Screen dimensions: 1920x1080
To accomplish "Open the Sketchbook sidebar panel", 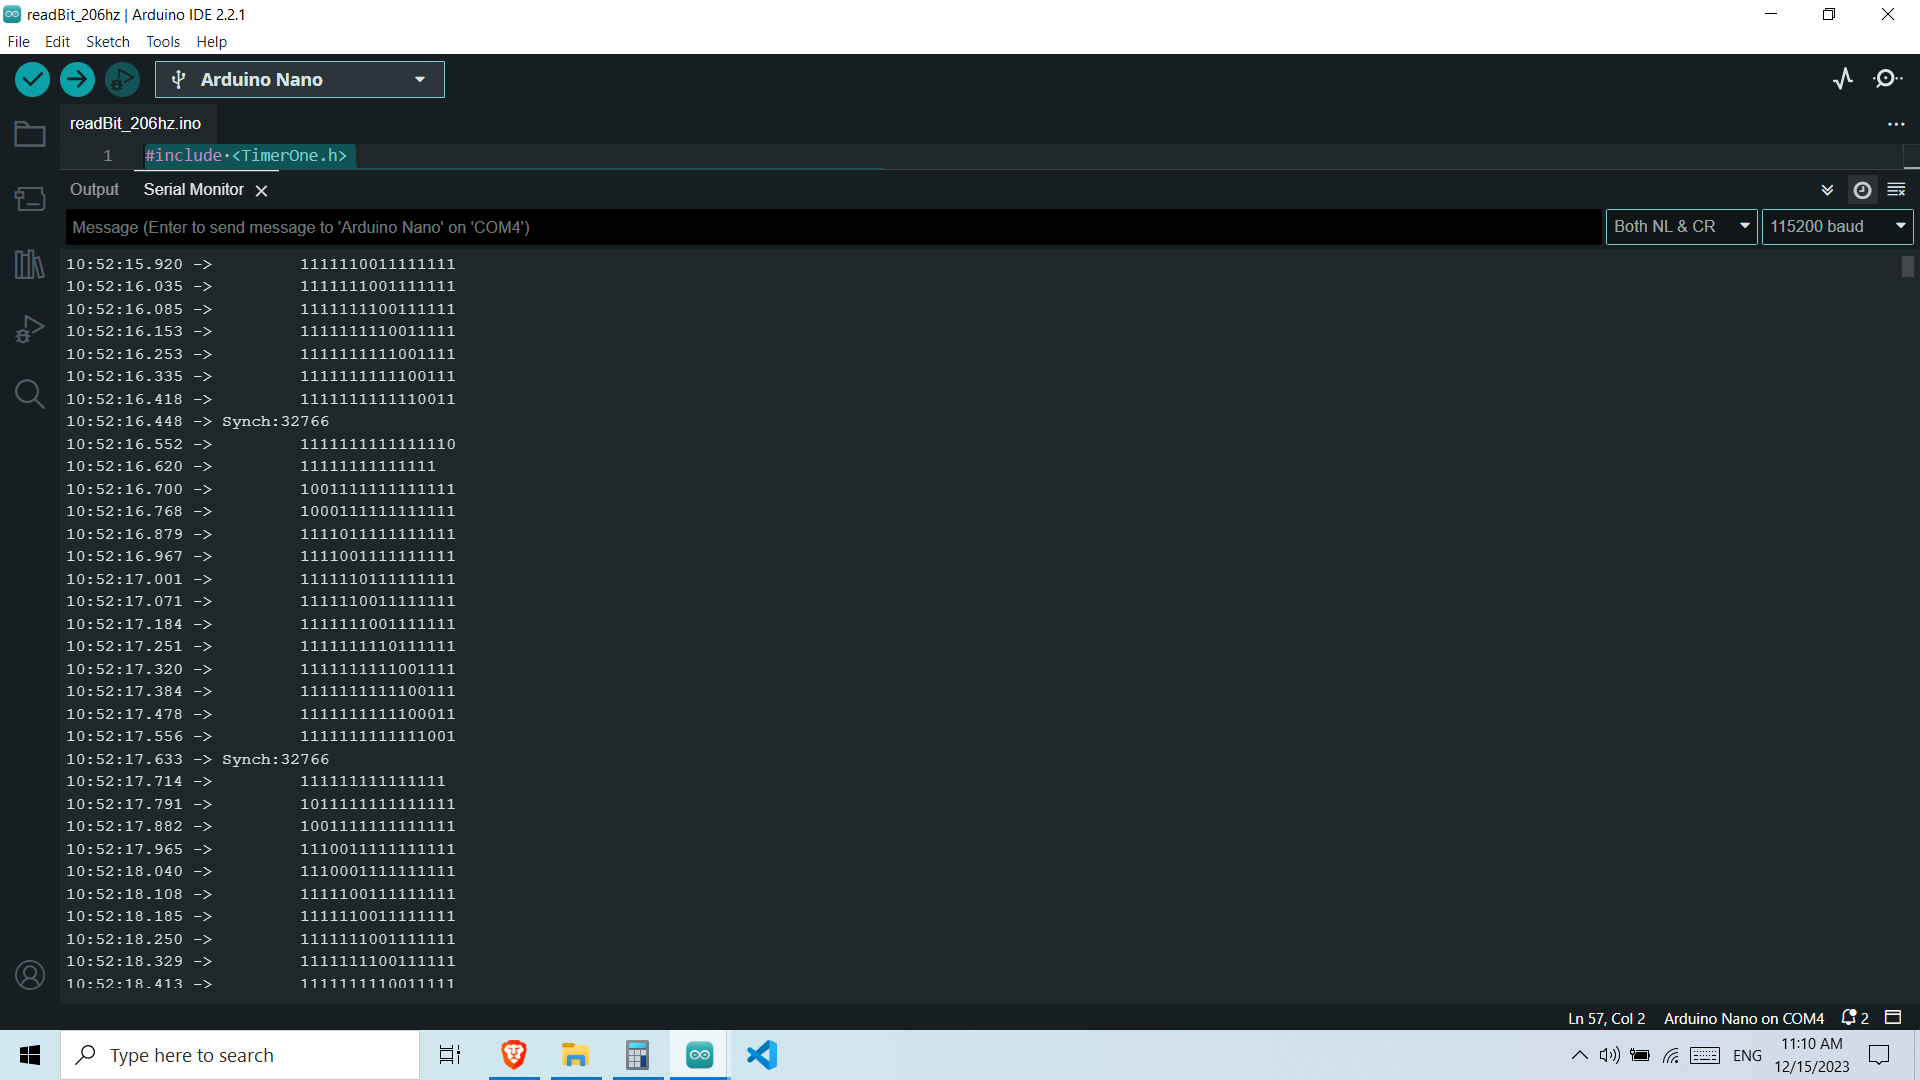I will pos(30,133).
